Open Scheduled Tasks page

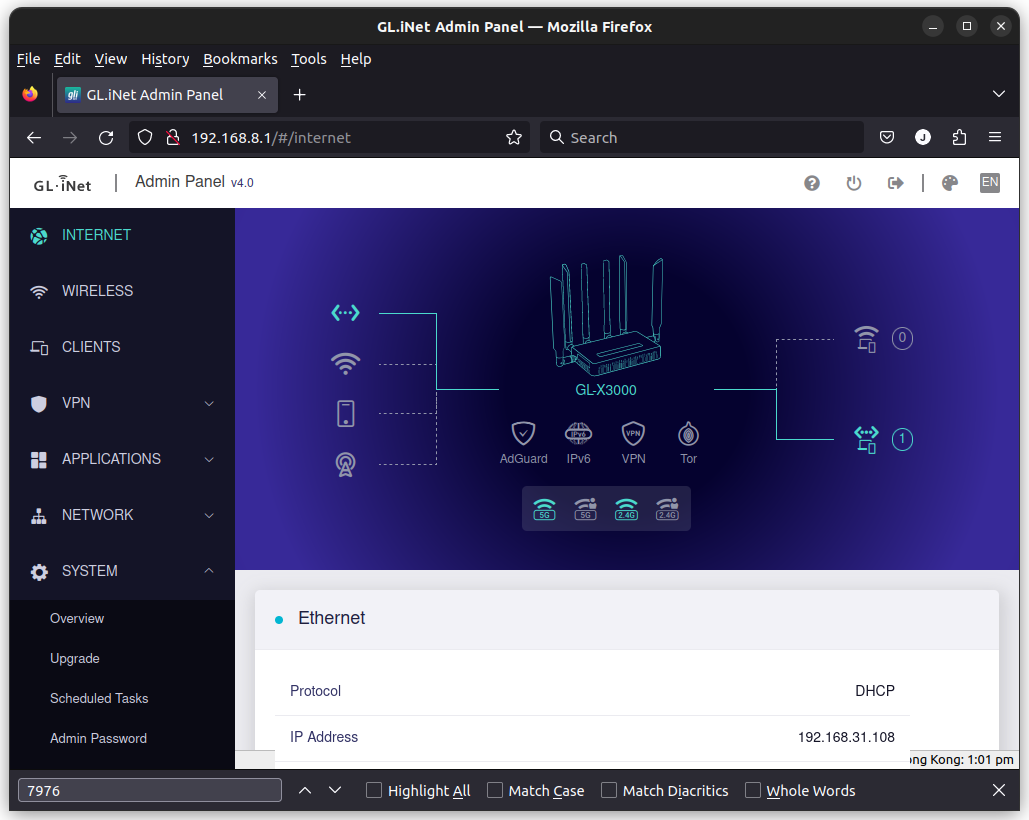(99, 699)
